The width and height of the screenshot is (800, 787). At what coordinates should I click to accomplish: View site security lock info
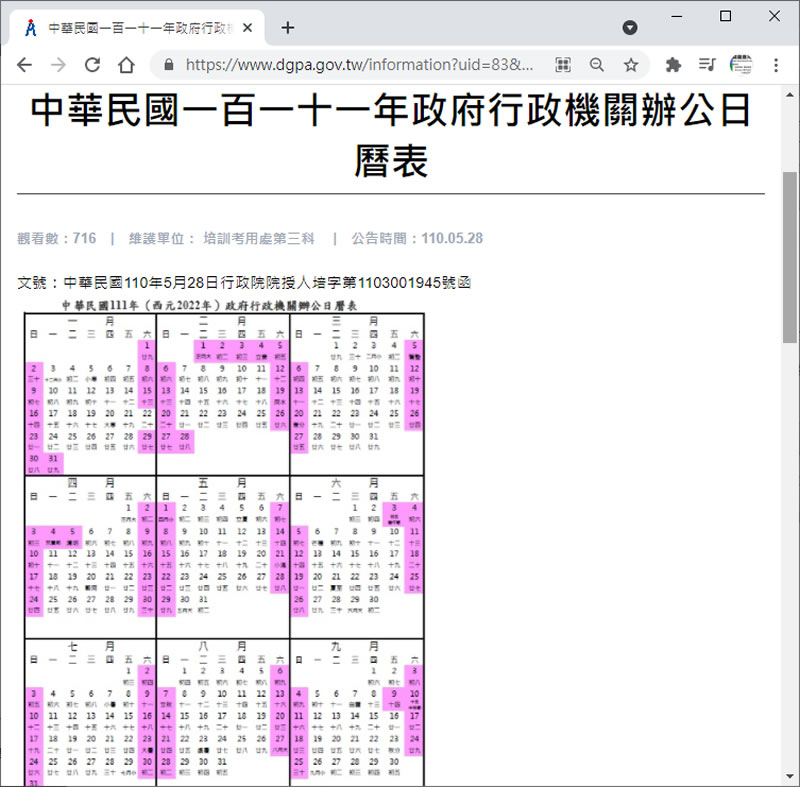click(169, 65)
